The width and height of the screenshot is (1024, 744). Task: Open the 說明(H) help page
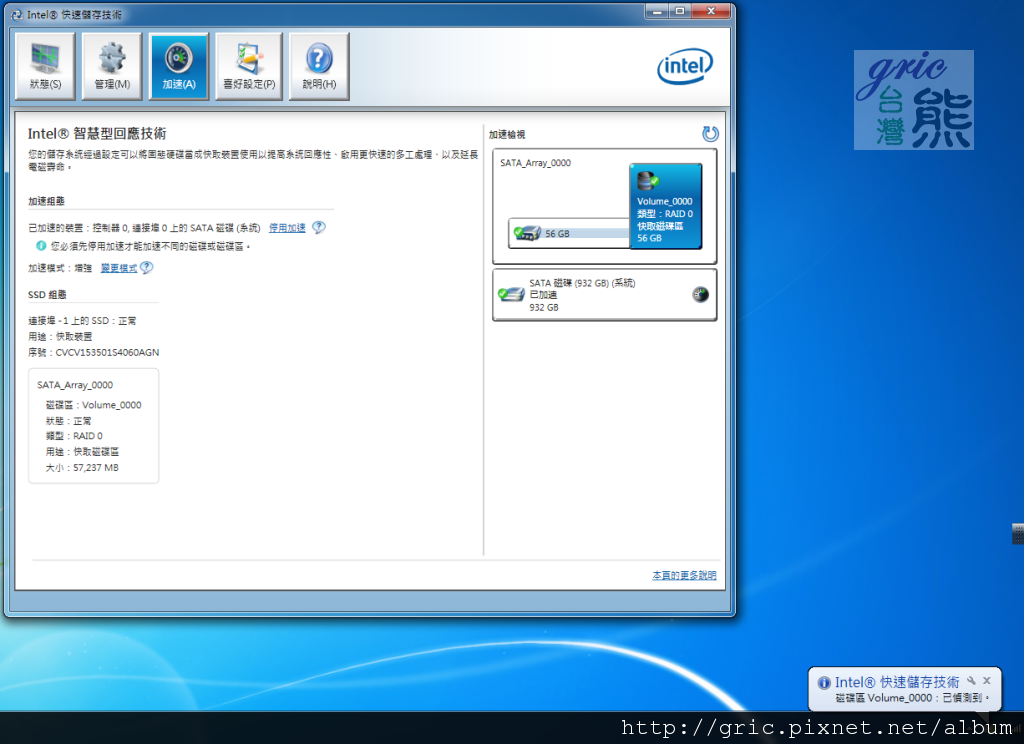point(319,67)
